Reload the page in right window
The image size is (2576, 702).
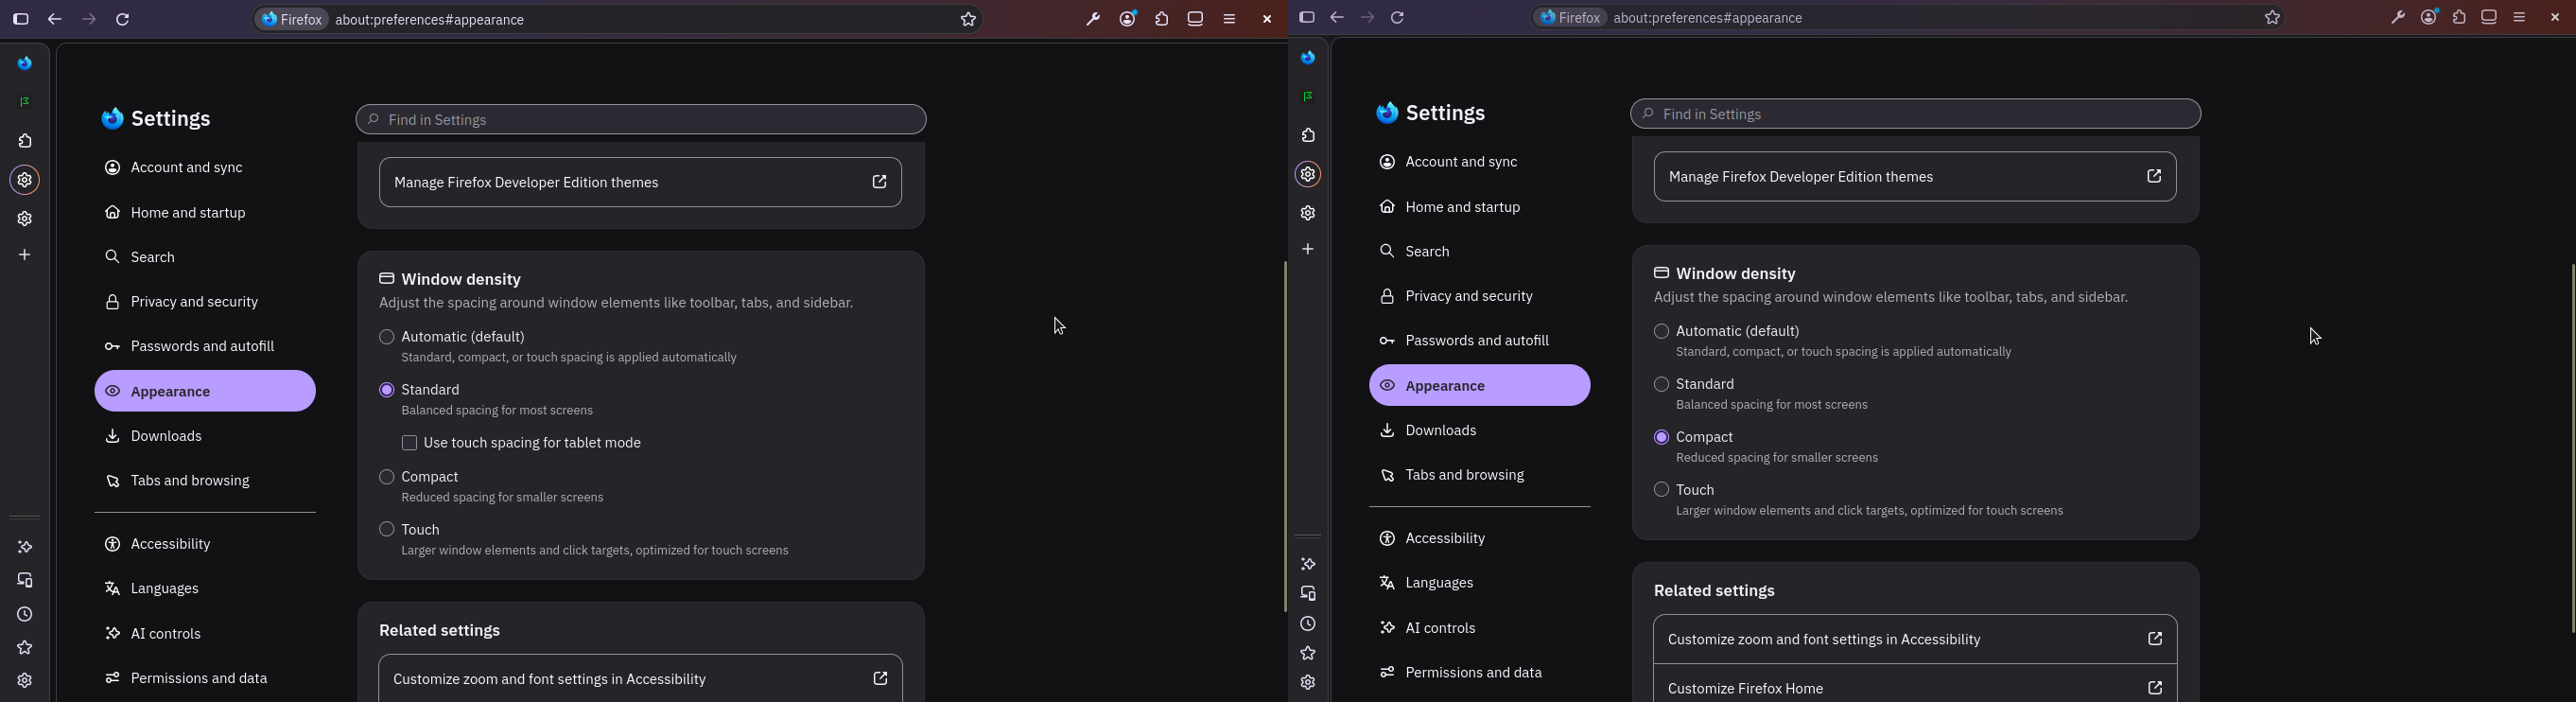pyautogui.click(x=1398, y=18)
